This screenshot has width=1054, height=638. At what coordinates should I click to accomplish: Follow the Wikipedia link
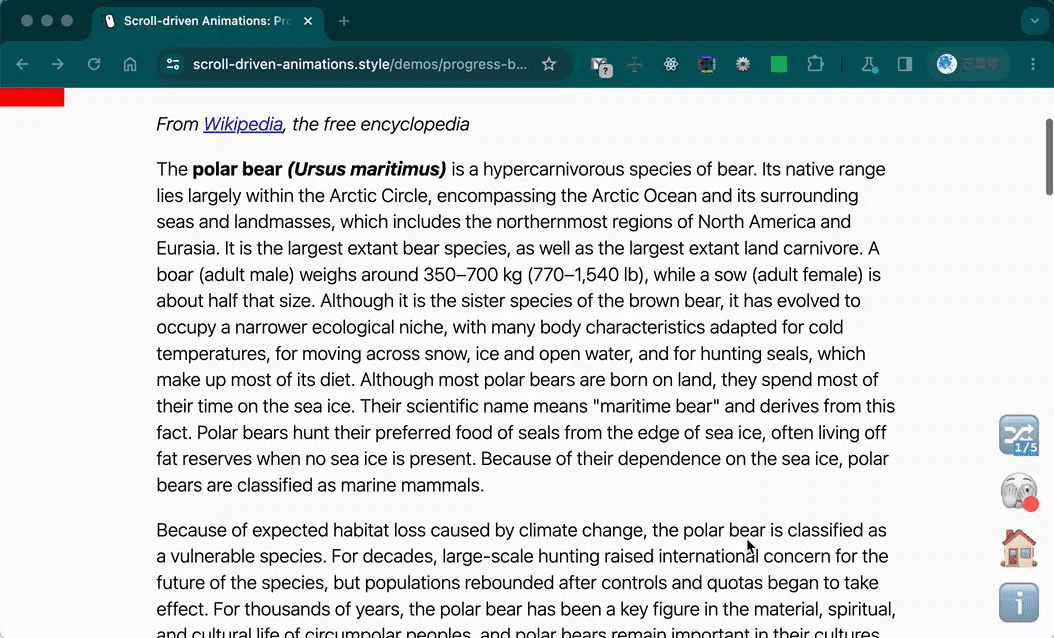click(243, 124)
